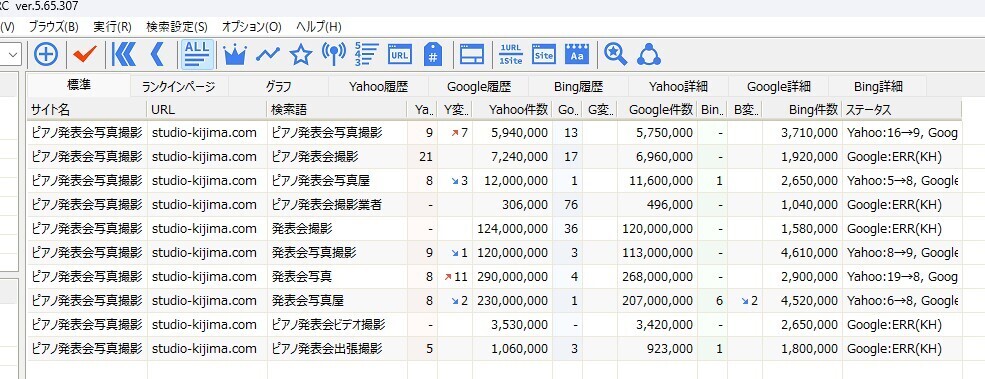Click the Google count 268,000,000 cell
The width and height of the screenshot is (985, 379).
tap(657, 277)
